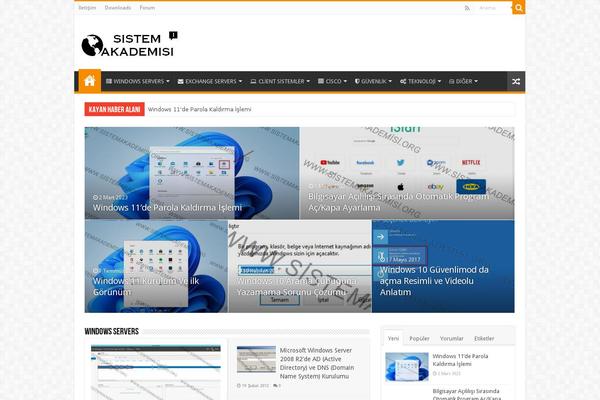Open the Forum link
600x400 pixels.
tap(147, 8)
